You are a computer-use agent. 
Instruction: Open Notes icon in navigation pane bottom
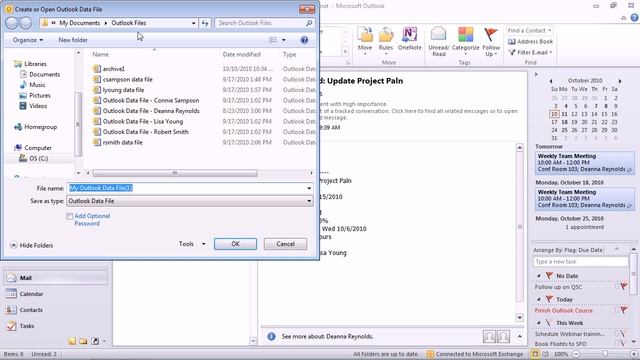72,341
